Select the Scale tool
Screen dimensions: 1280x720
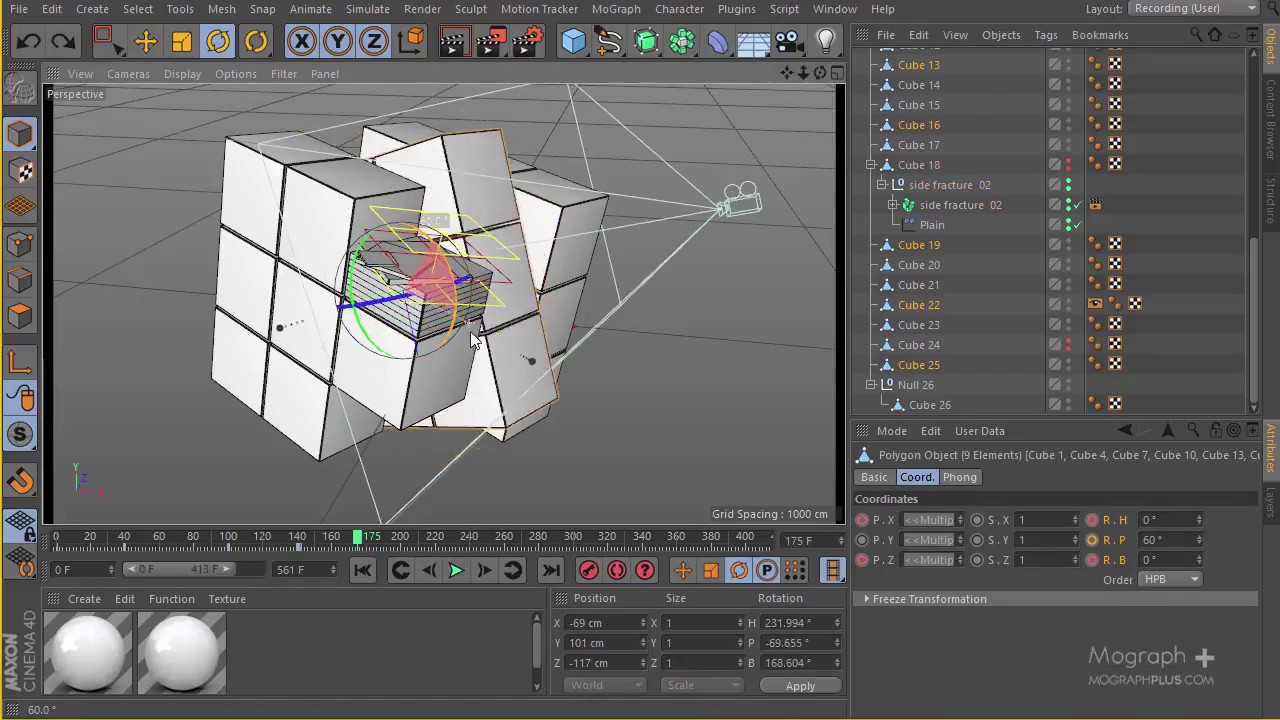182,41
